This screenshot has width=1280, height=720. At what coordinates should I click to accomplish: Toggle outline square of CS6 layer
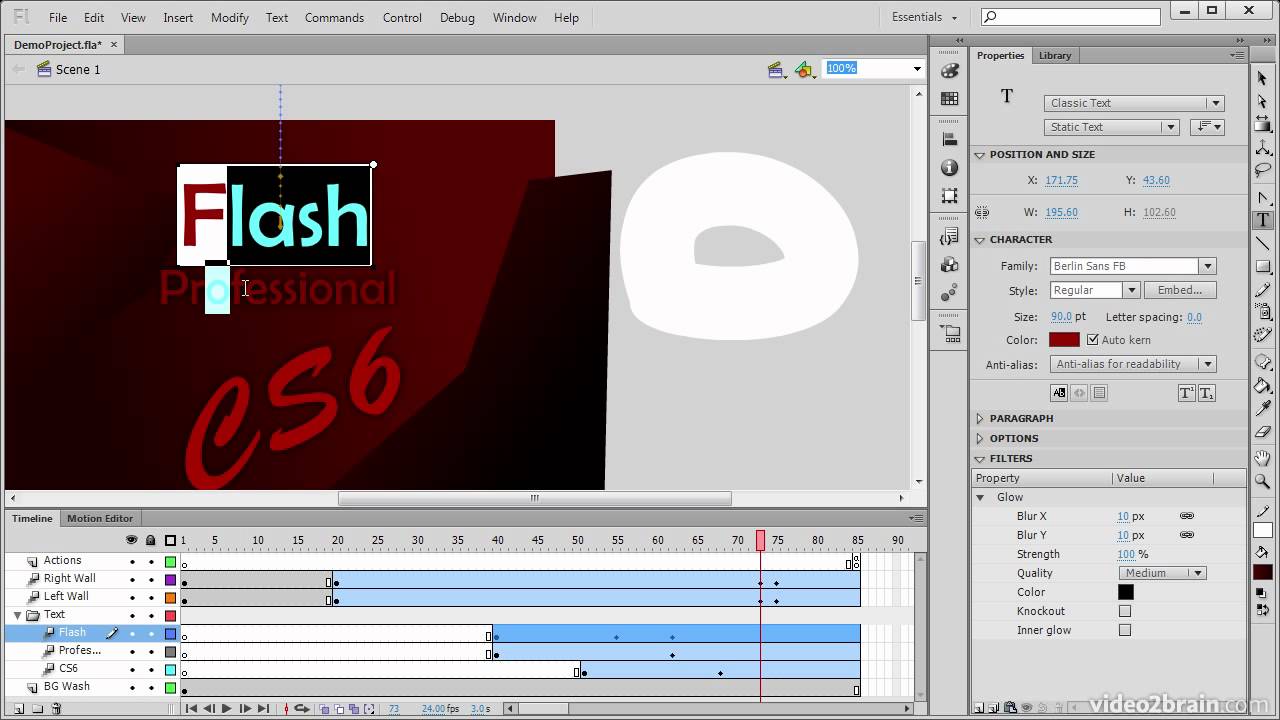pos(170,669)
